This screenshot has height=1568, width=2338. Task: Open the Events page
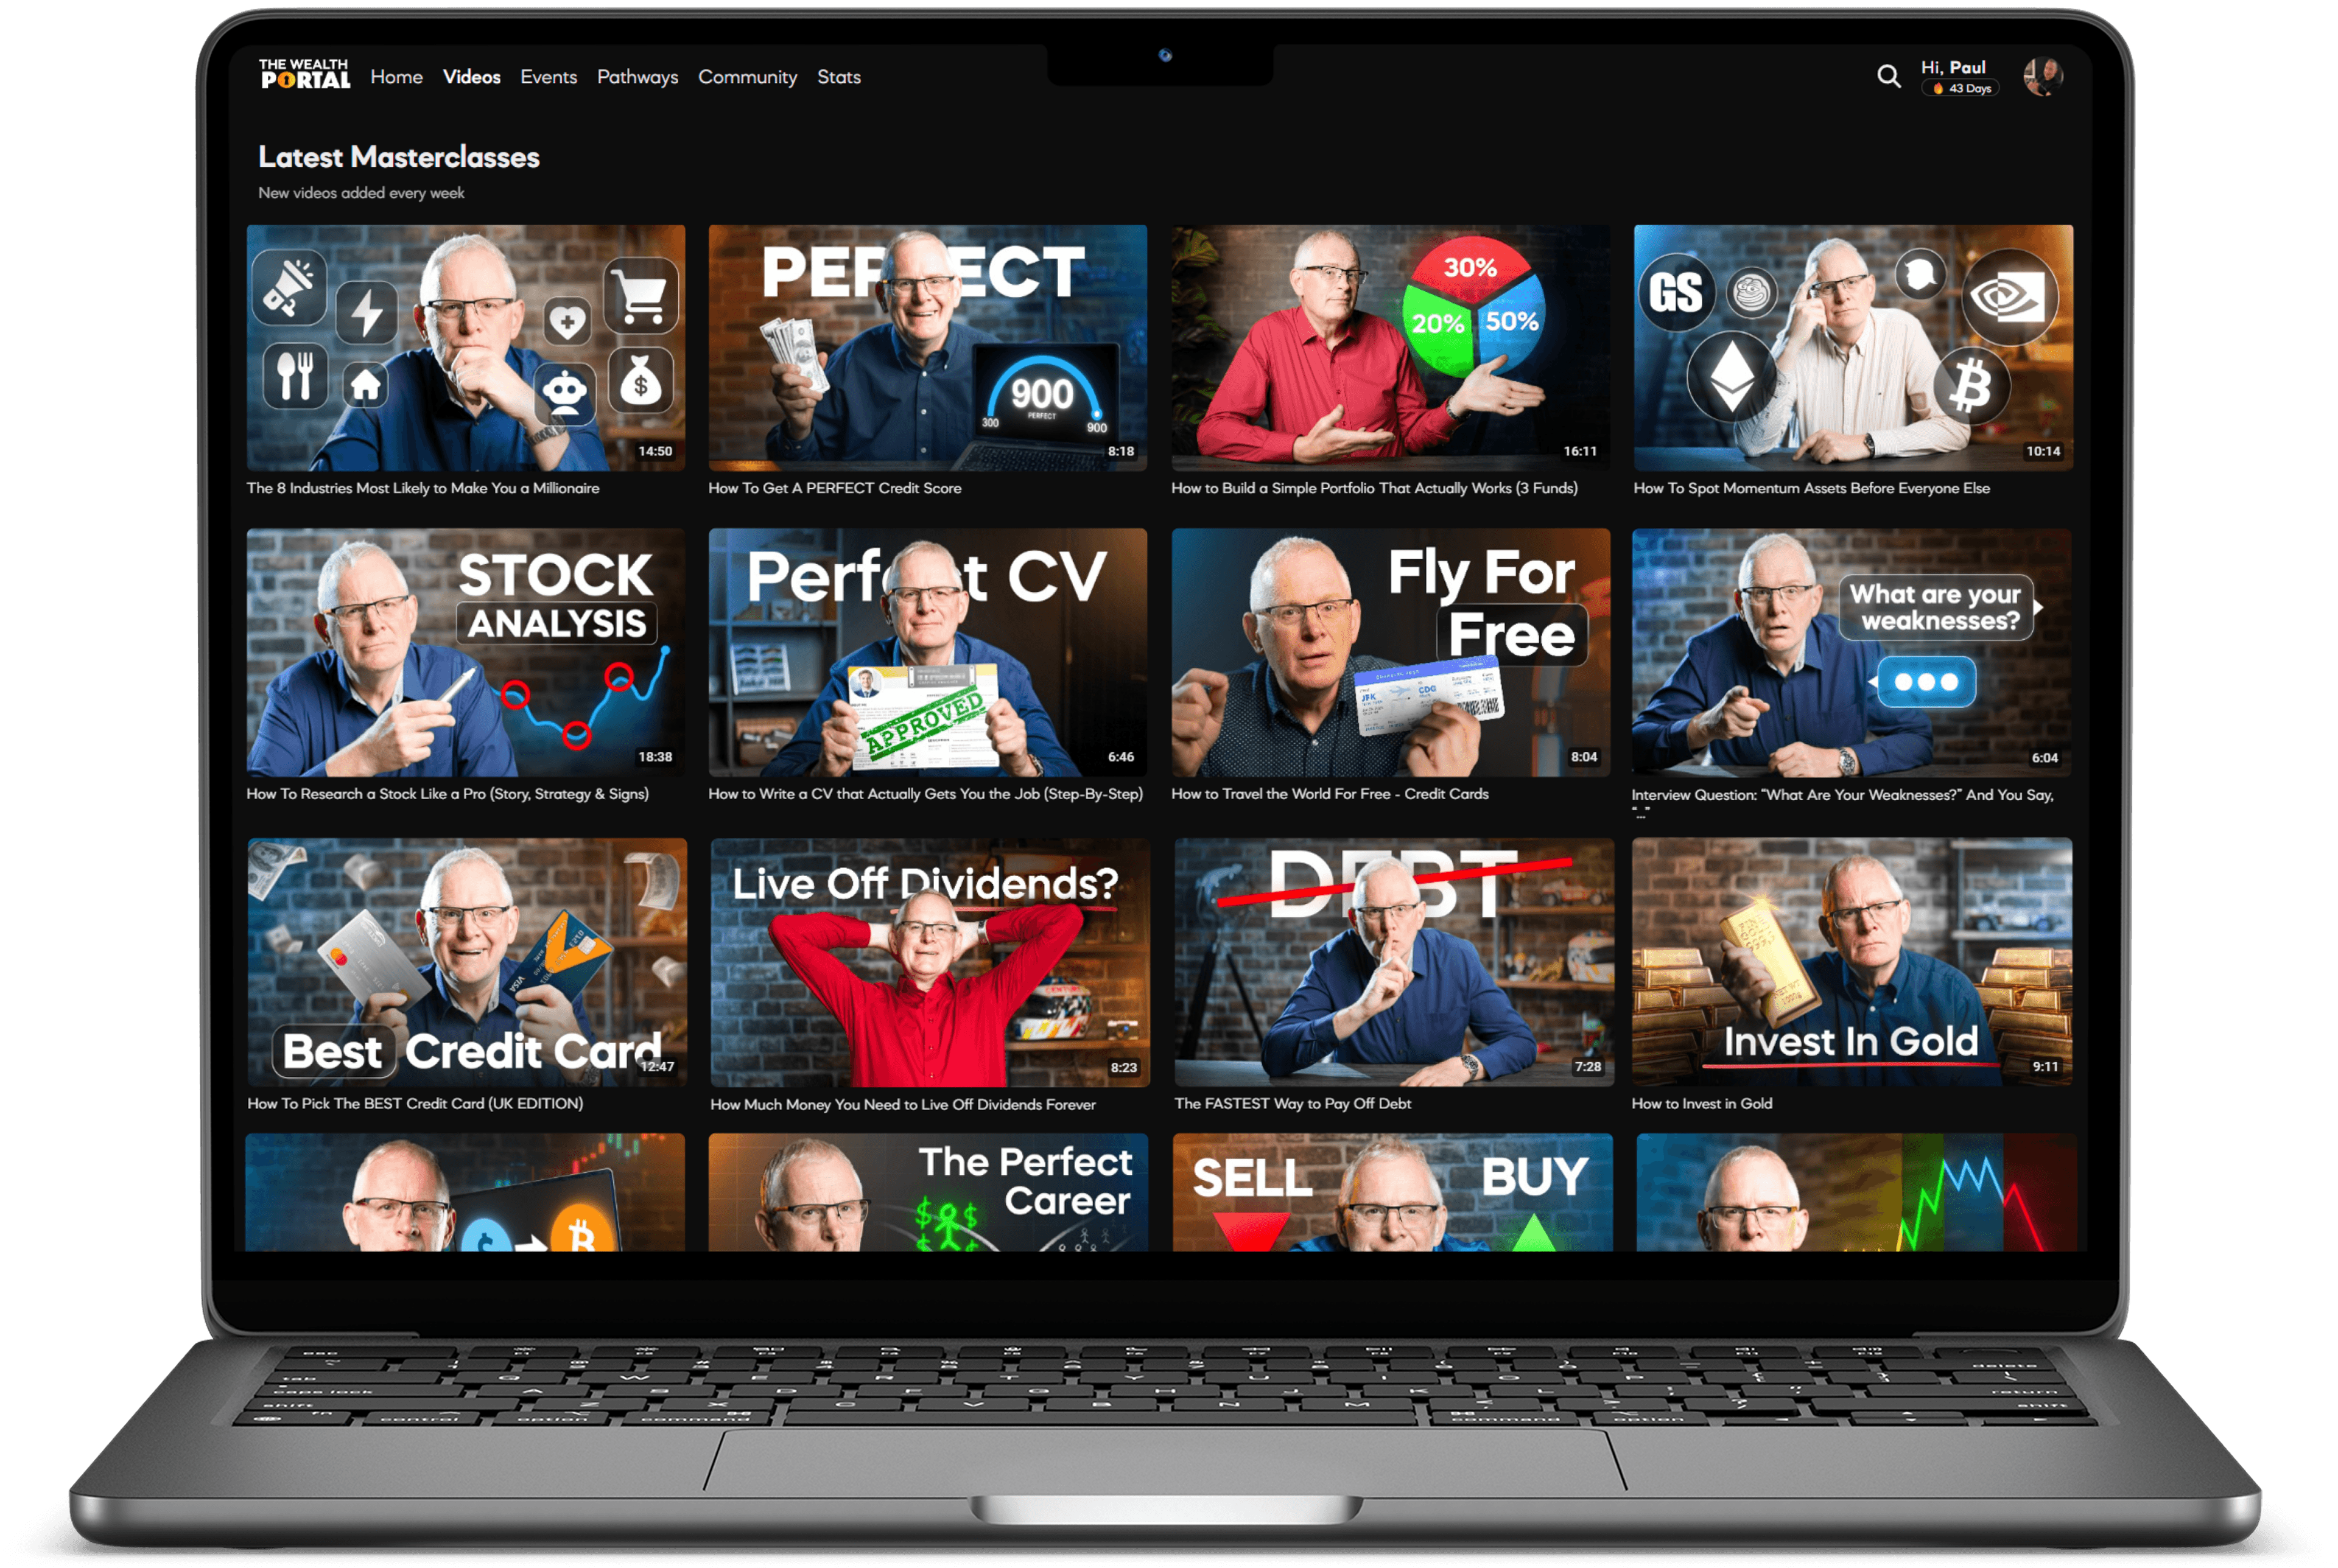(548, 77)
